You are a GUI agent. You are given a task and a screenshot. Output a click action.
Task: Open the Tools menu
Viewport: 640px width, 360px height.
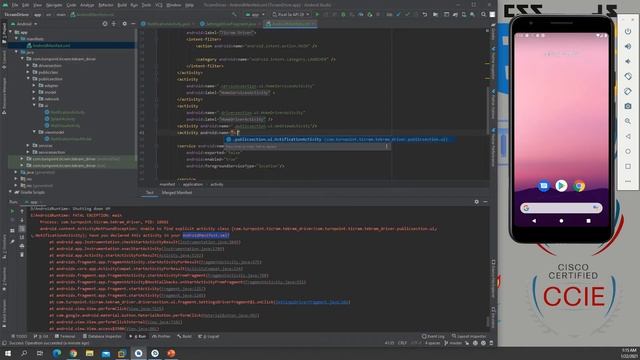146,5
